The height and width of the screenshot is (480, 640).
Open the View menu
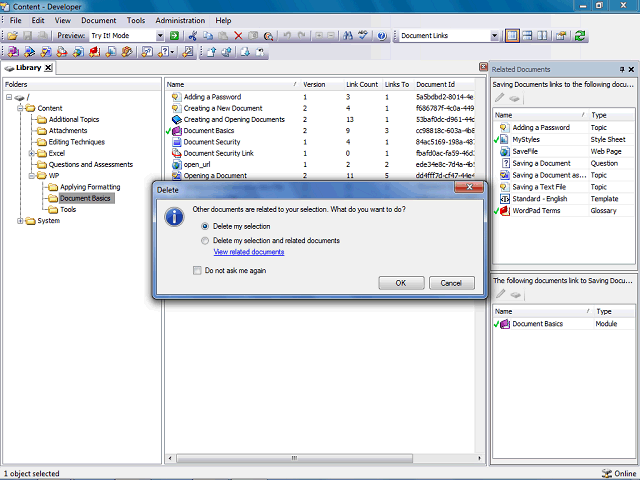coord(62,20)
